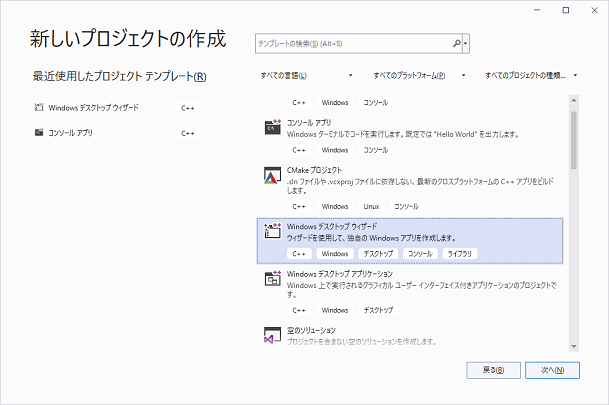Click the CMake プロジェクト template icon
Image resolution: width=609 pixels, height=405 pixels.
pyautogui.click(x=273, y=176)
